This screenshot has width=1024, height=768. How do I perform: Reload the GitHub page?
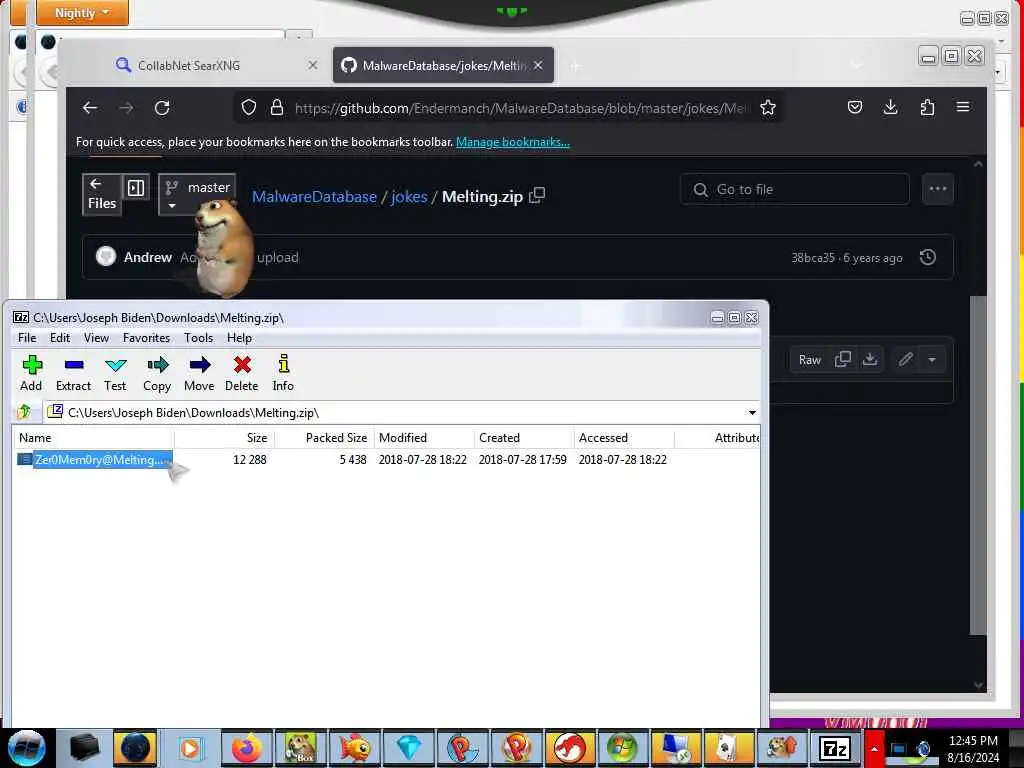[162, 108]
